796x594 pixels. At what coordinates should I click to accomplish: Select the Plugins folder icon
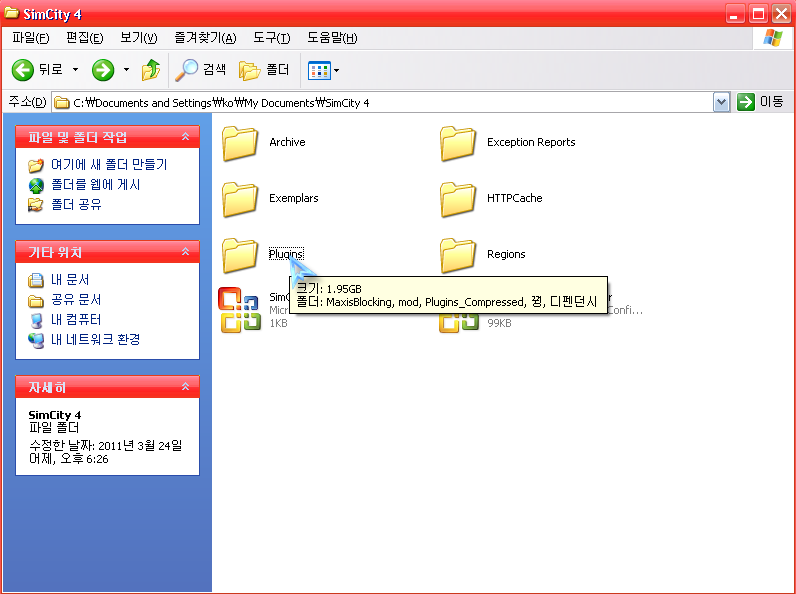click(240, 255)
